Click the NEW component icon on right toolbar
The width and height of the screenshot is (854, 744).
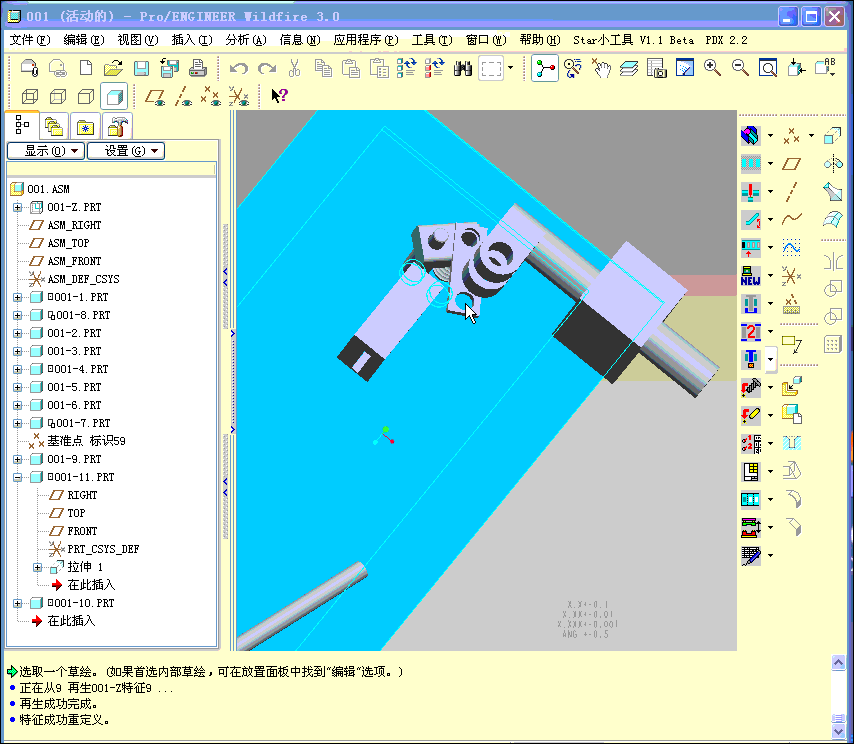pos(751,276)
